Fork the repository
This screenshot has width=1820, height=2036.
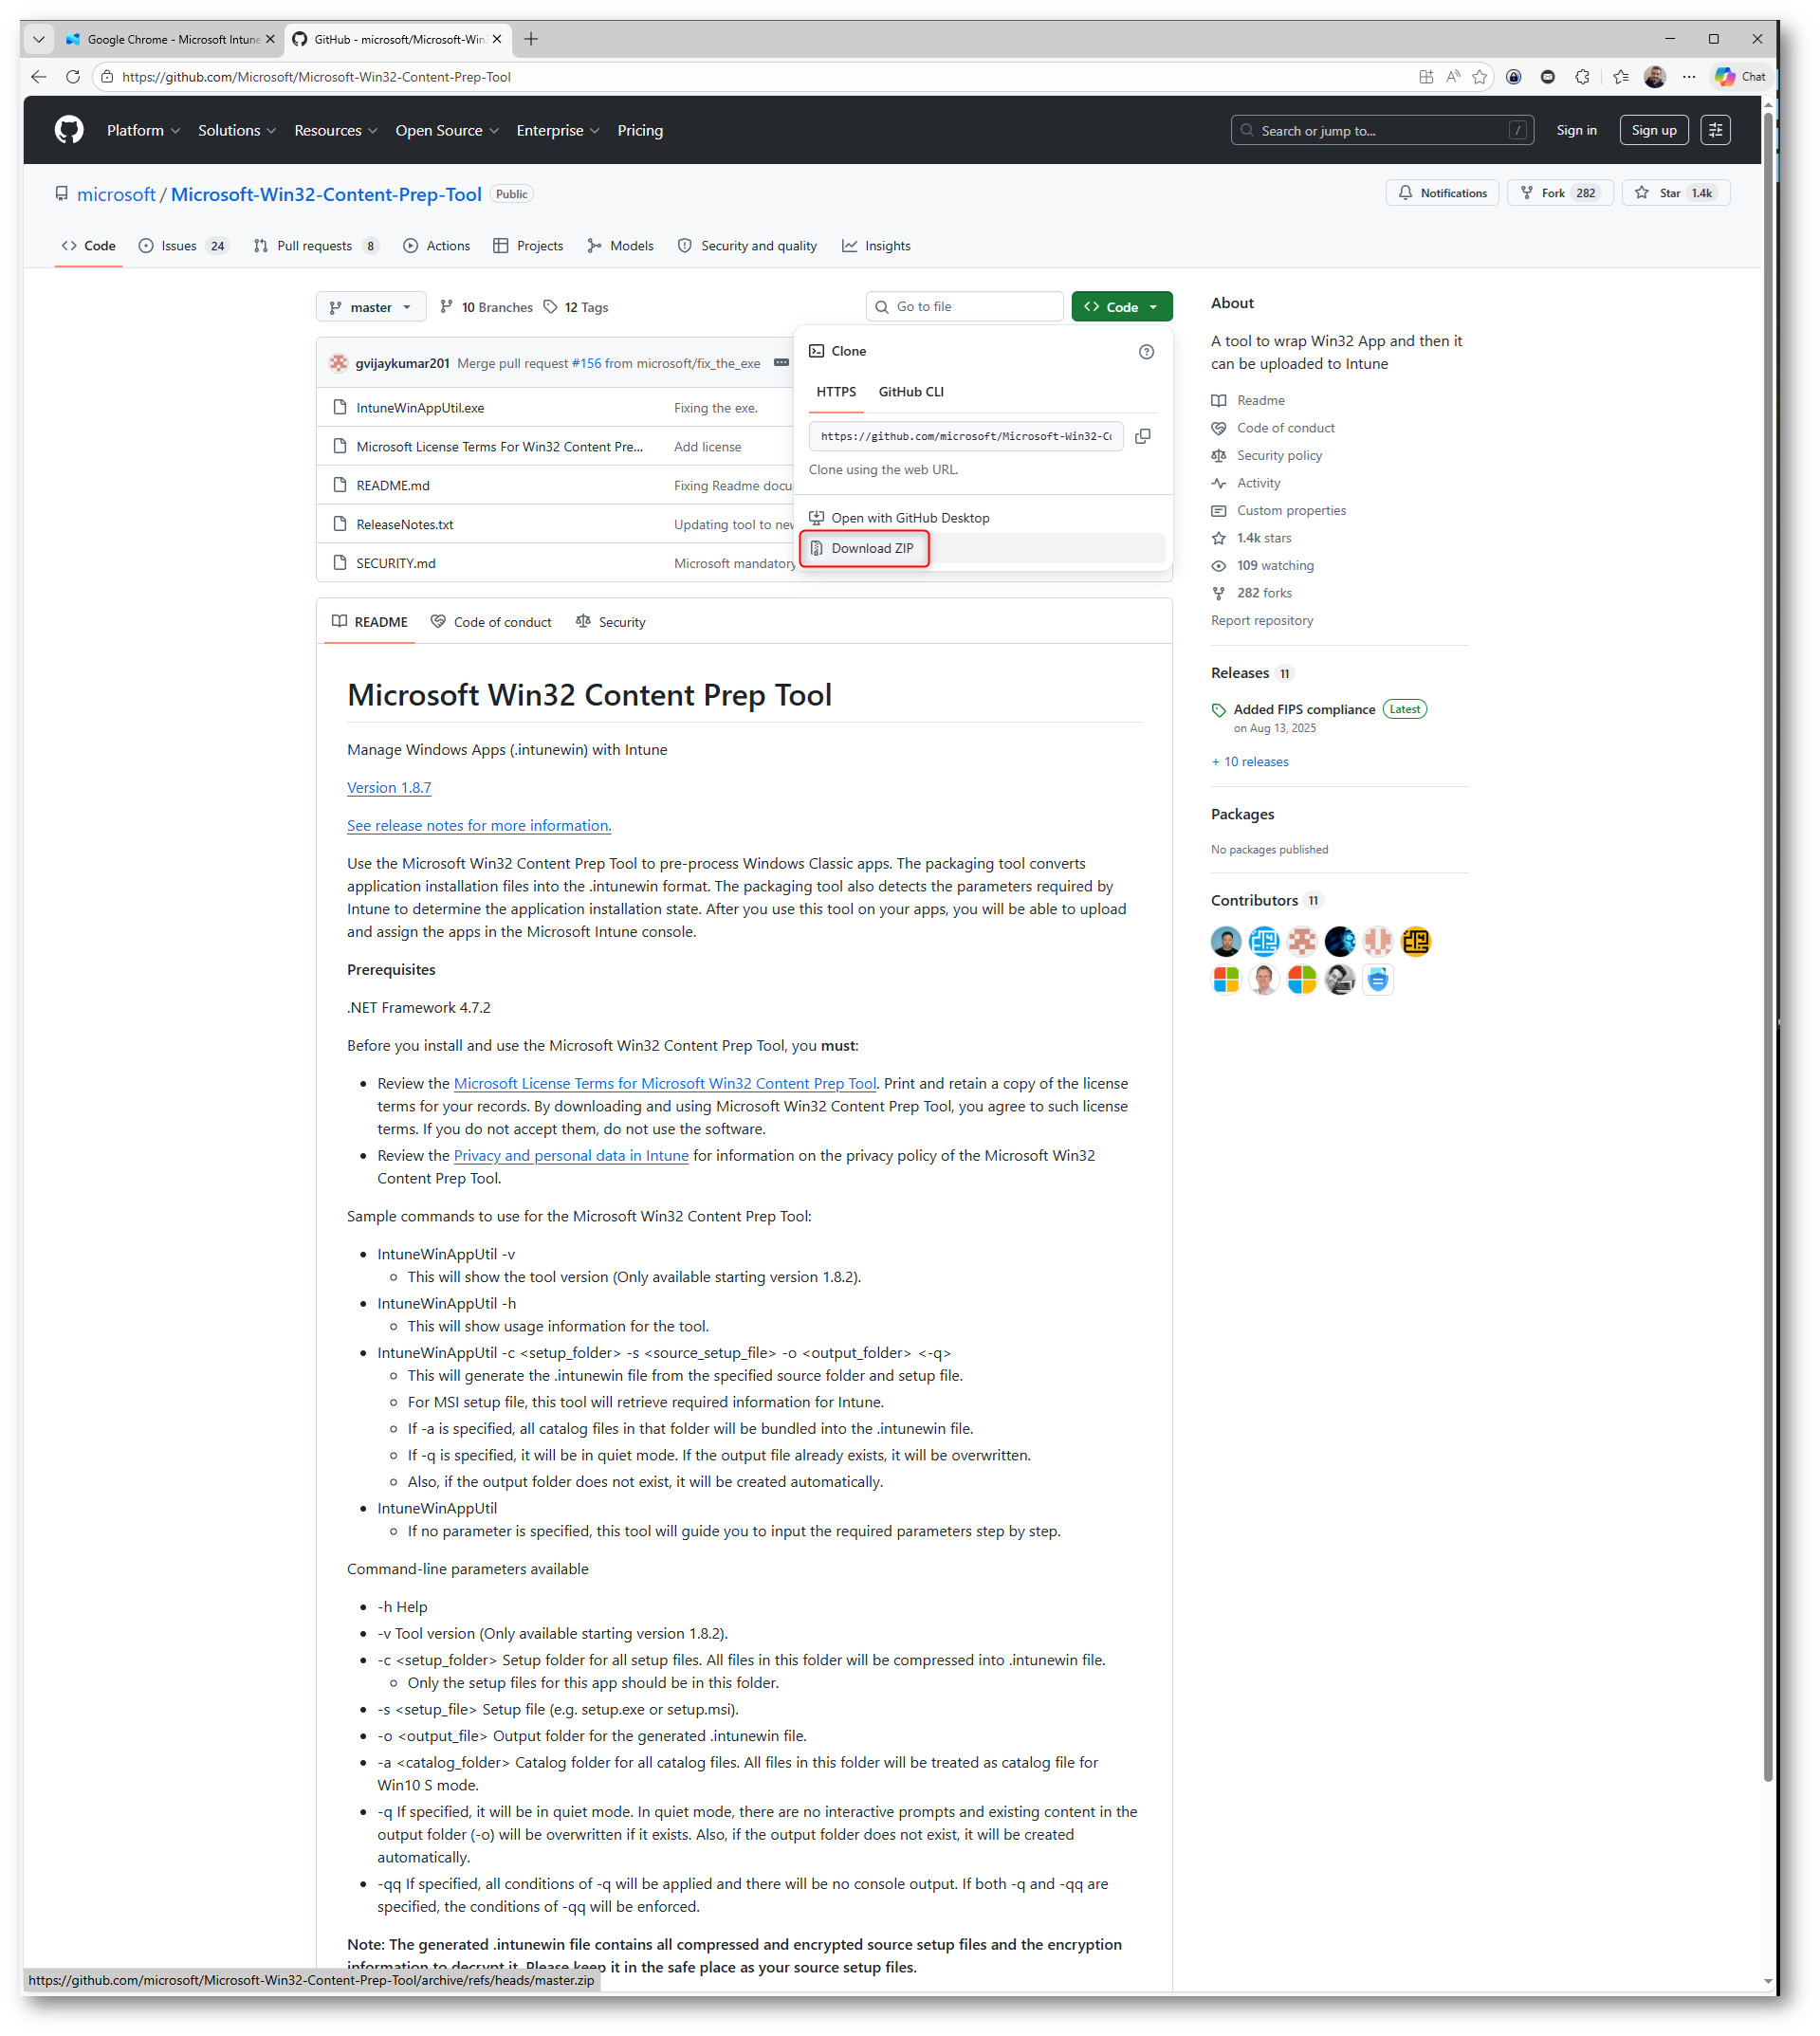pos(1560,193)
